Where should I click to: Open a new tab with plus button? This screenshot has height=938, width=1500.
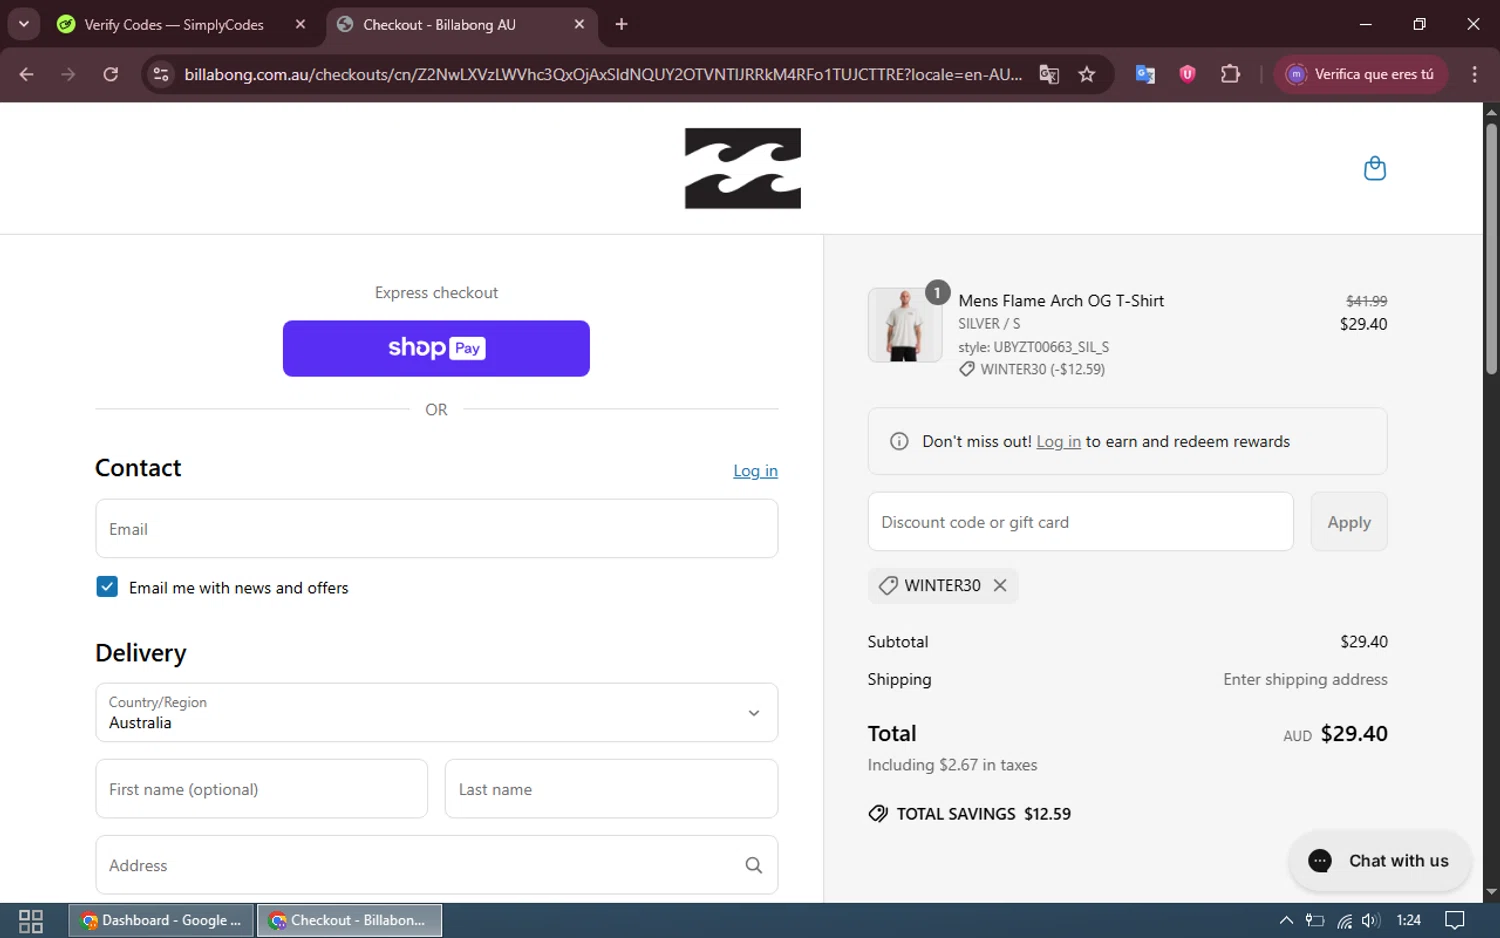(622, 24)
